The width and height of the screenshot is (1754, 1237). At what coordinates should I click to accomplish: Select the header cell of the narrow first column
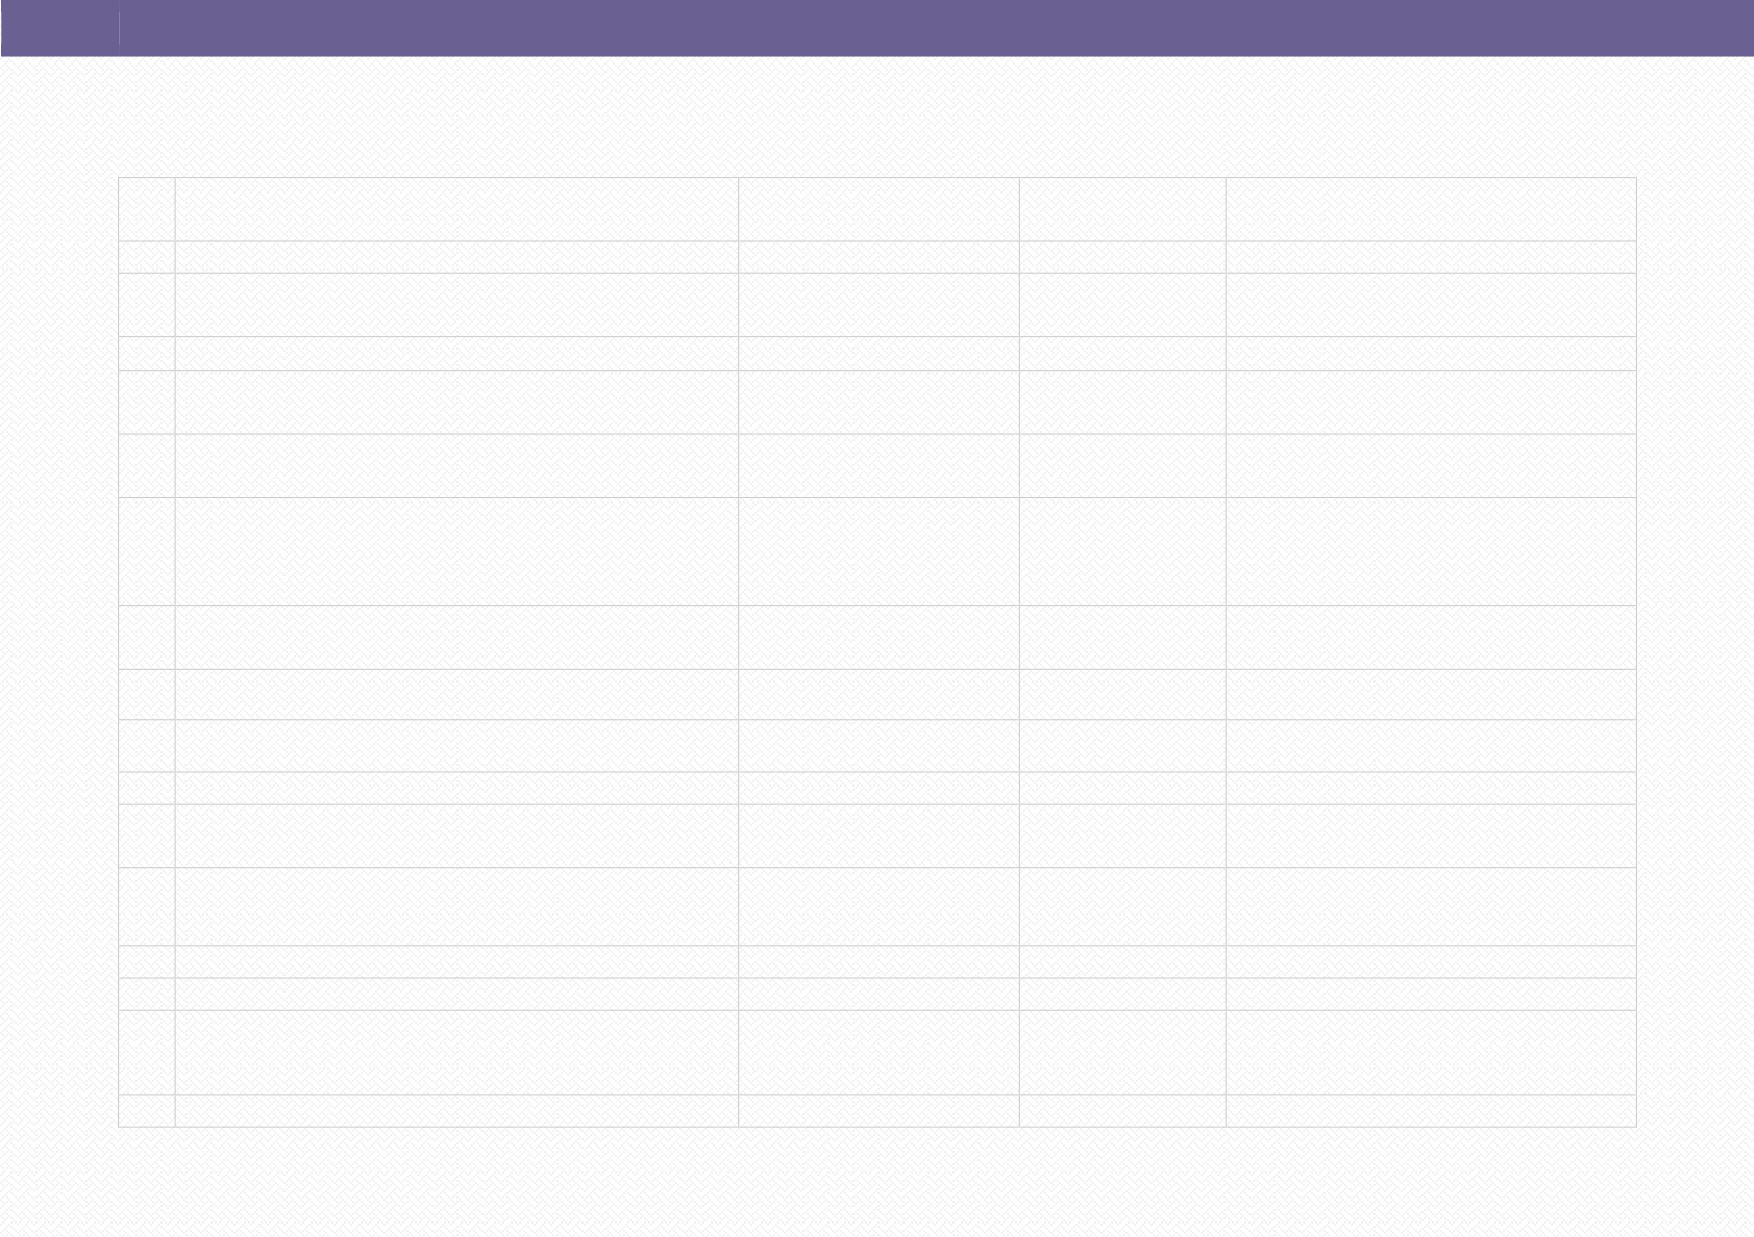pyautogui.click(x=147, y=209)
